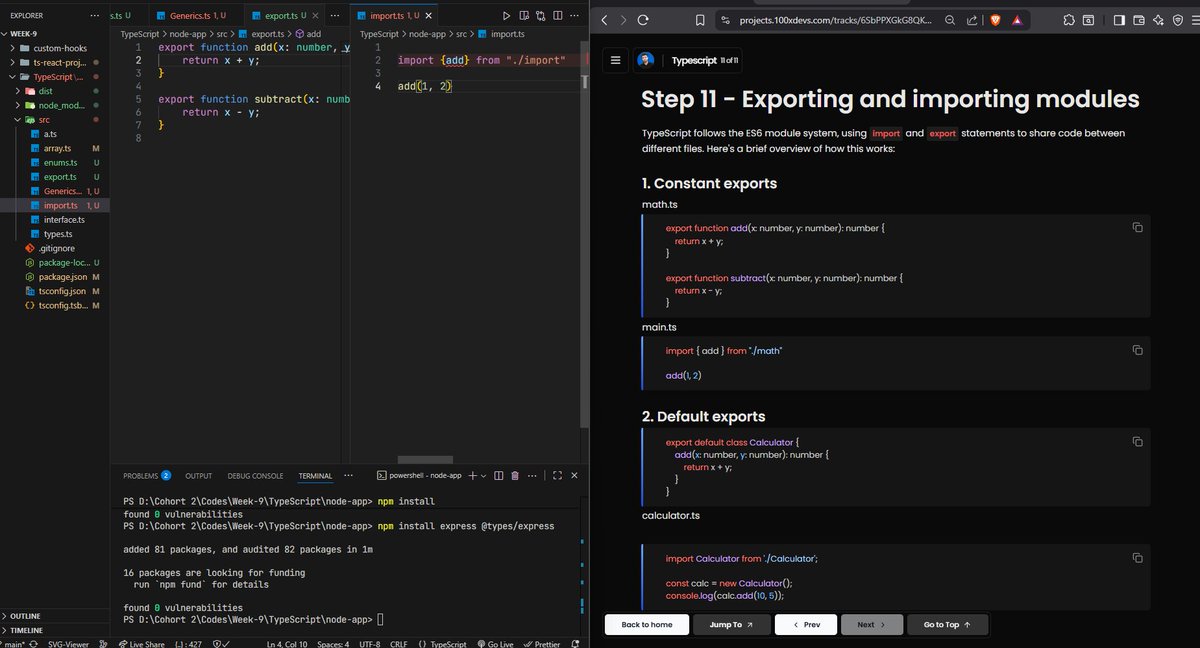Open Explorer views and more actions ellipsis
Screen dimensions: 1200x648
(94, 16)
